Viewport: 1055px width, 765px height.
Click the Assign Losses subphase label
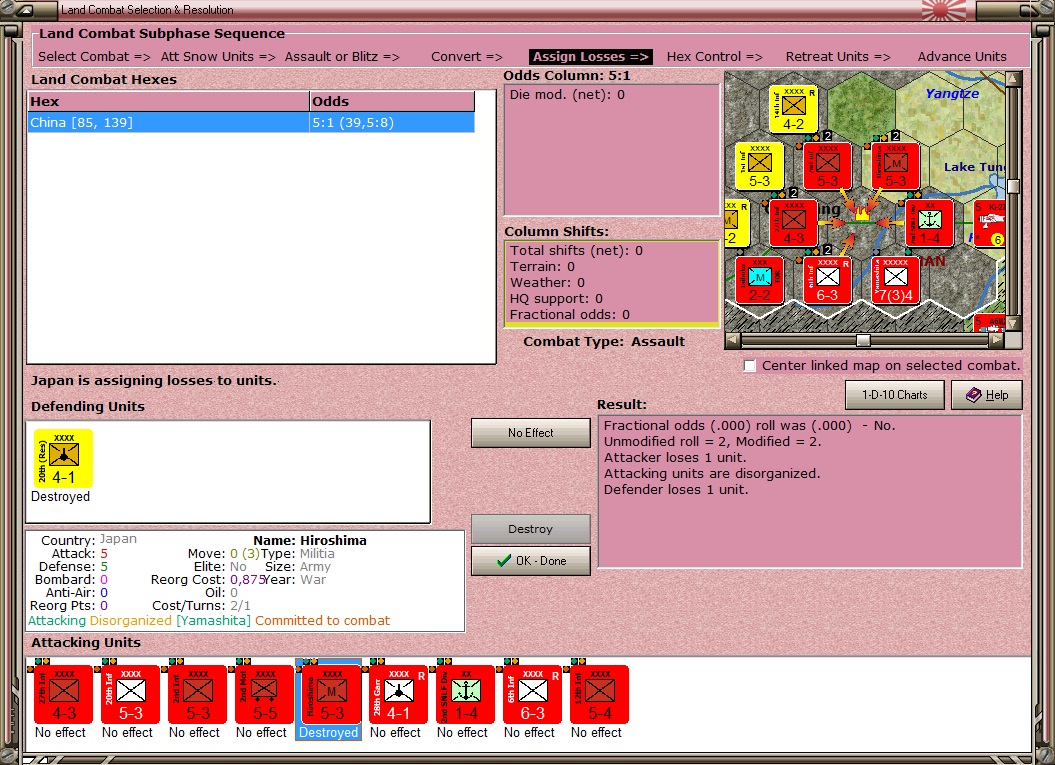pos(591,57)
